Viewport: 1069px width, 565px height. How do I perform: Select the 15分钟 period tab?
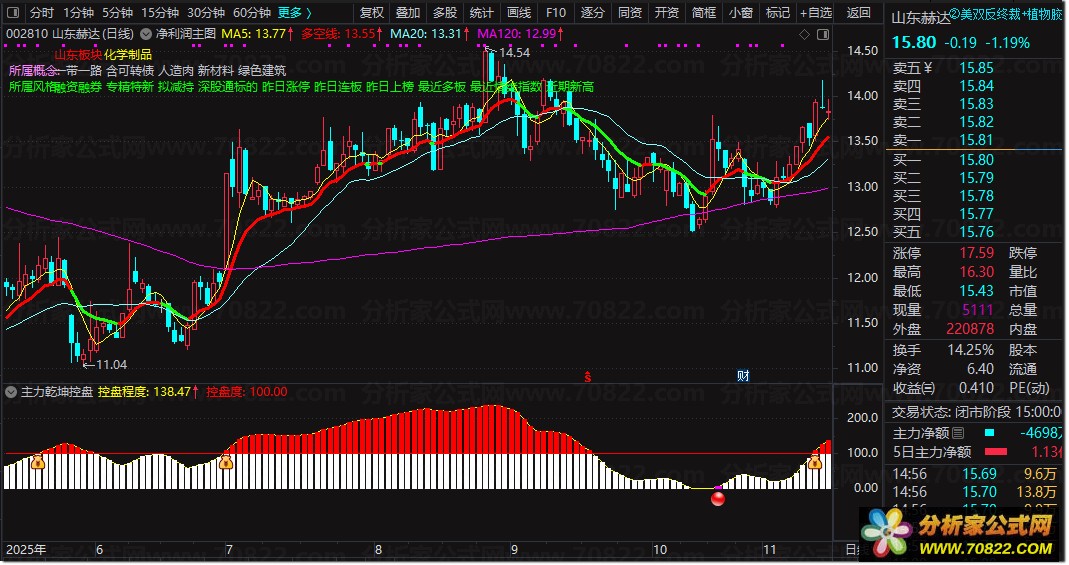click(x=160, y=12)
